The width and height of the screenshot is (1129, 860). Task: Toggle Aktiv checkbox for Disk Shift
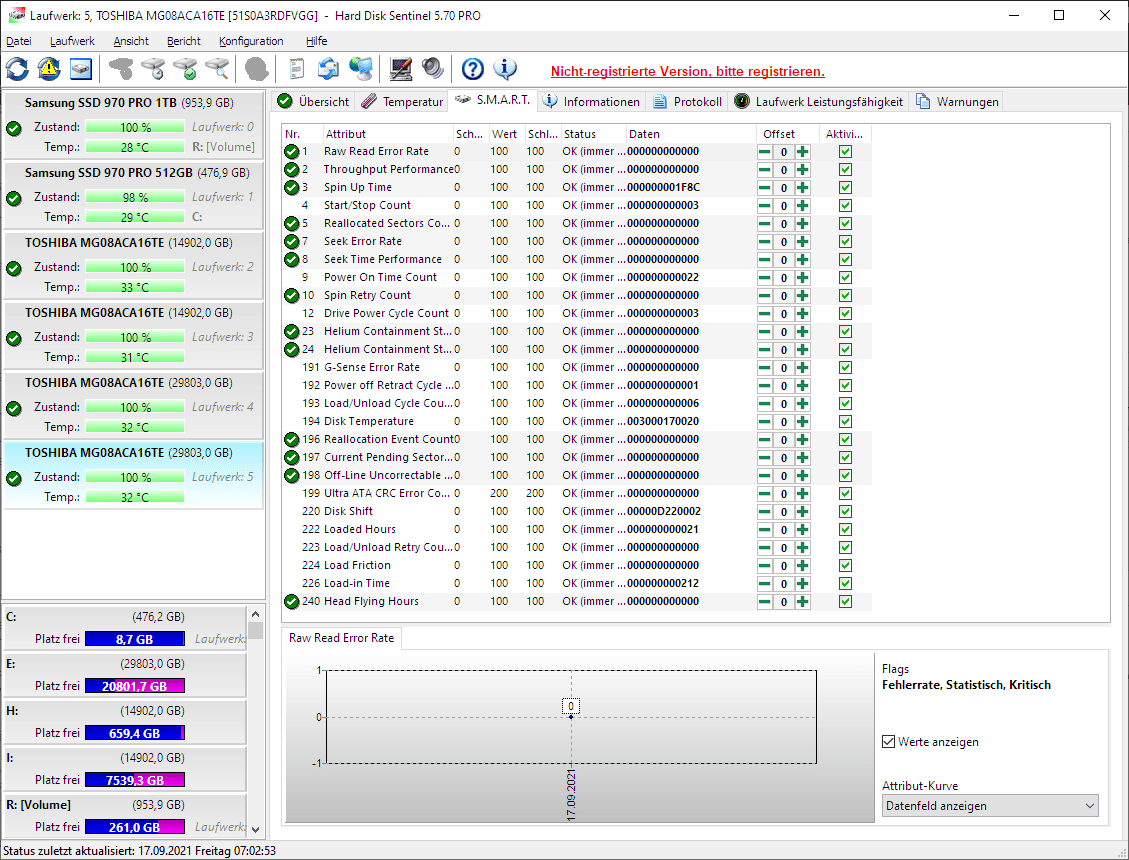pos(845,512)
